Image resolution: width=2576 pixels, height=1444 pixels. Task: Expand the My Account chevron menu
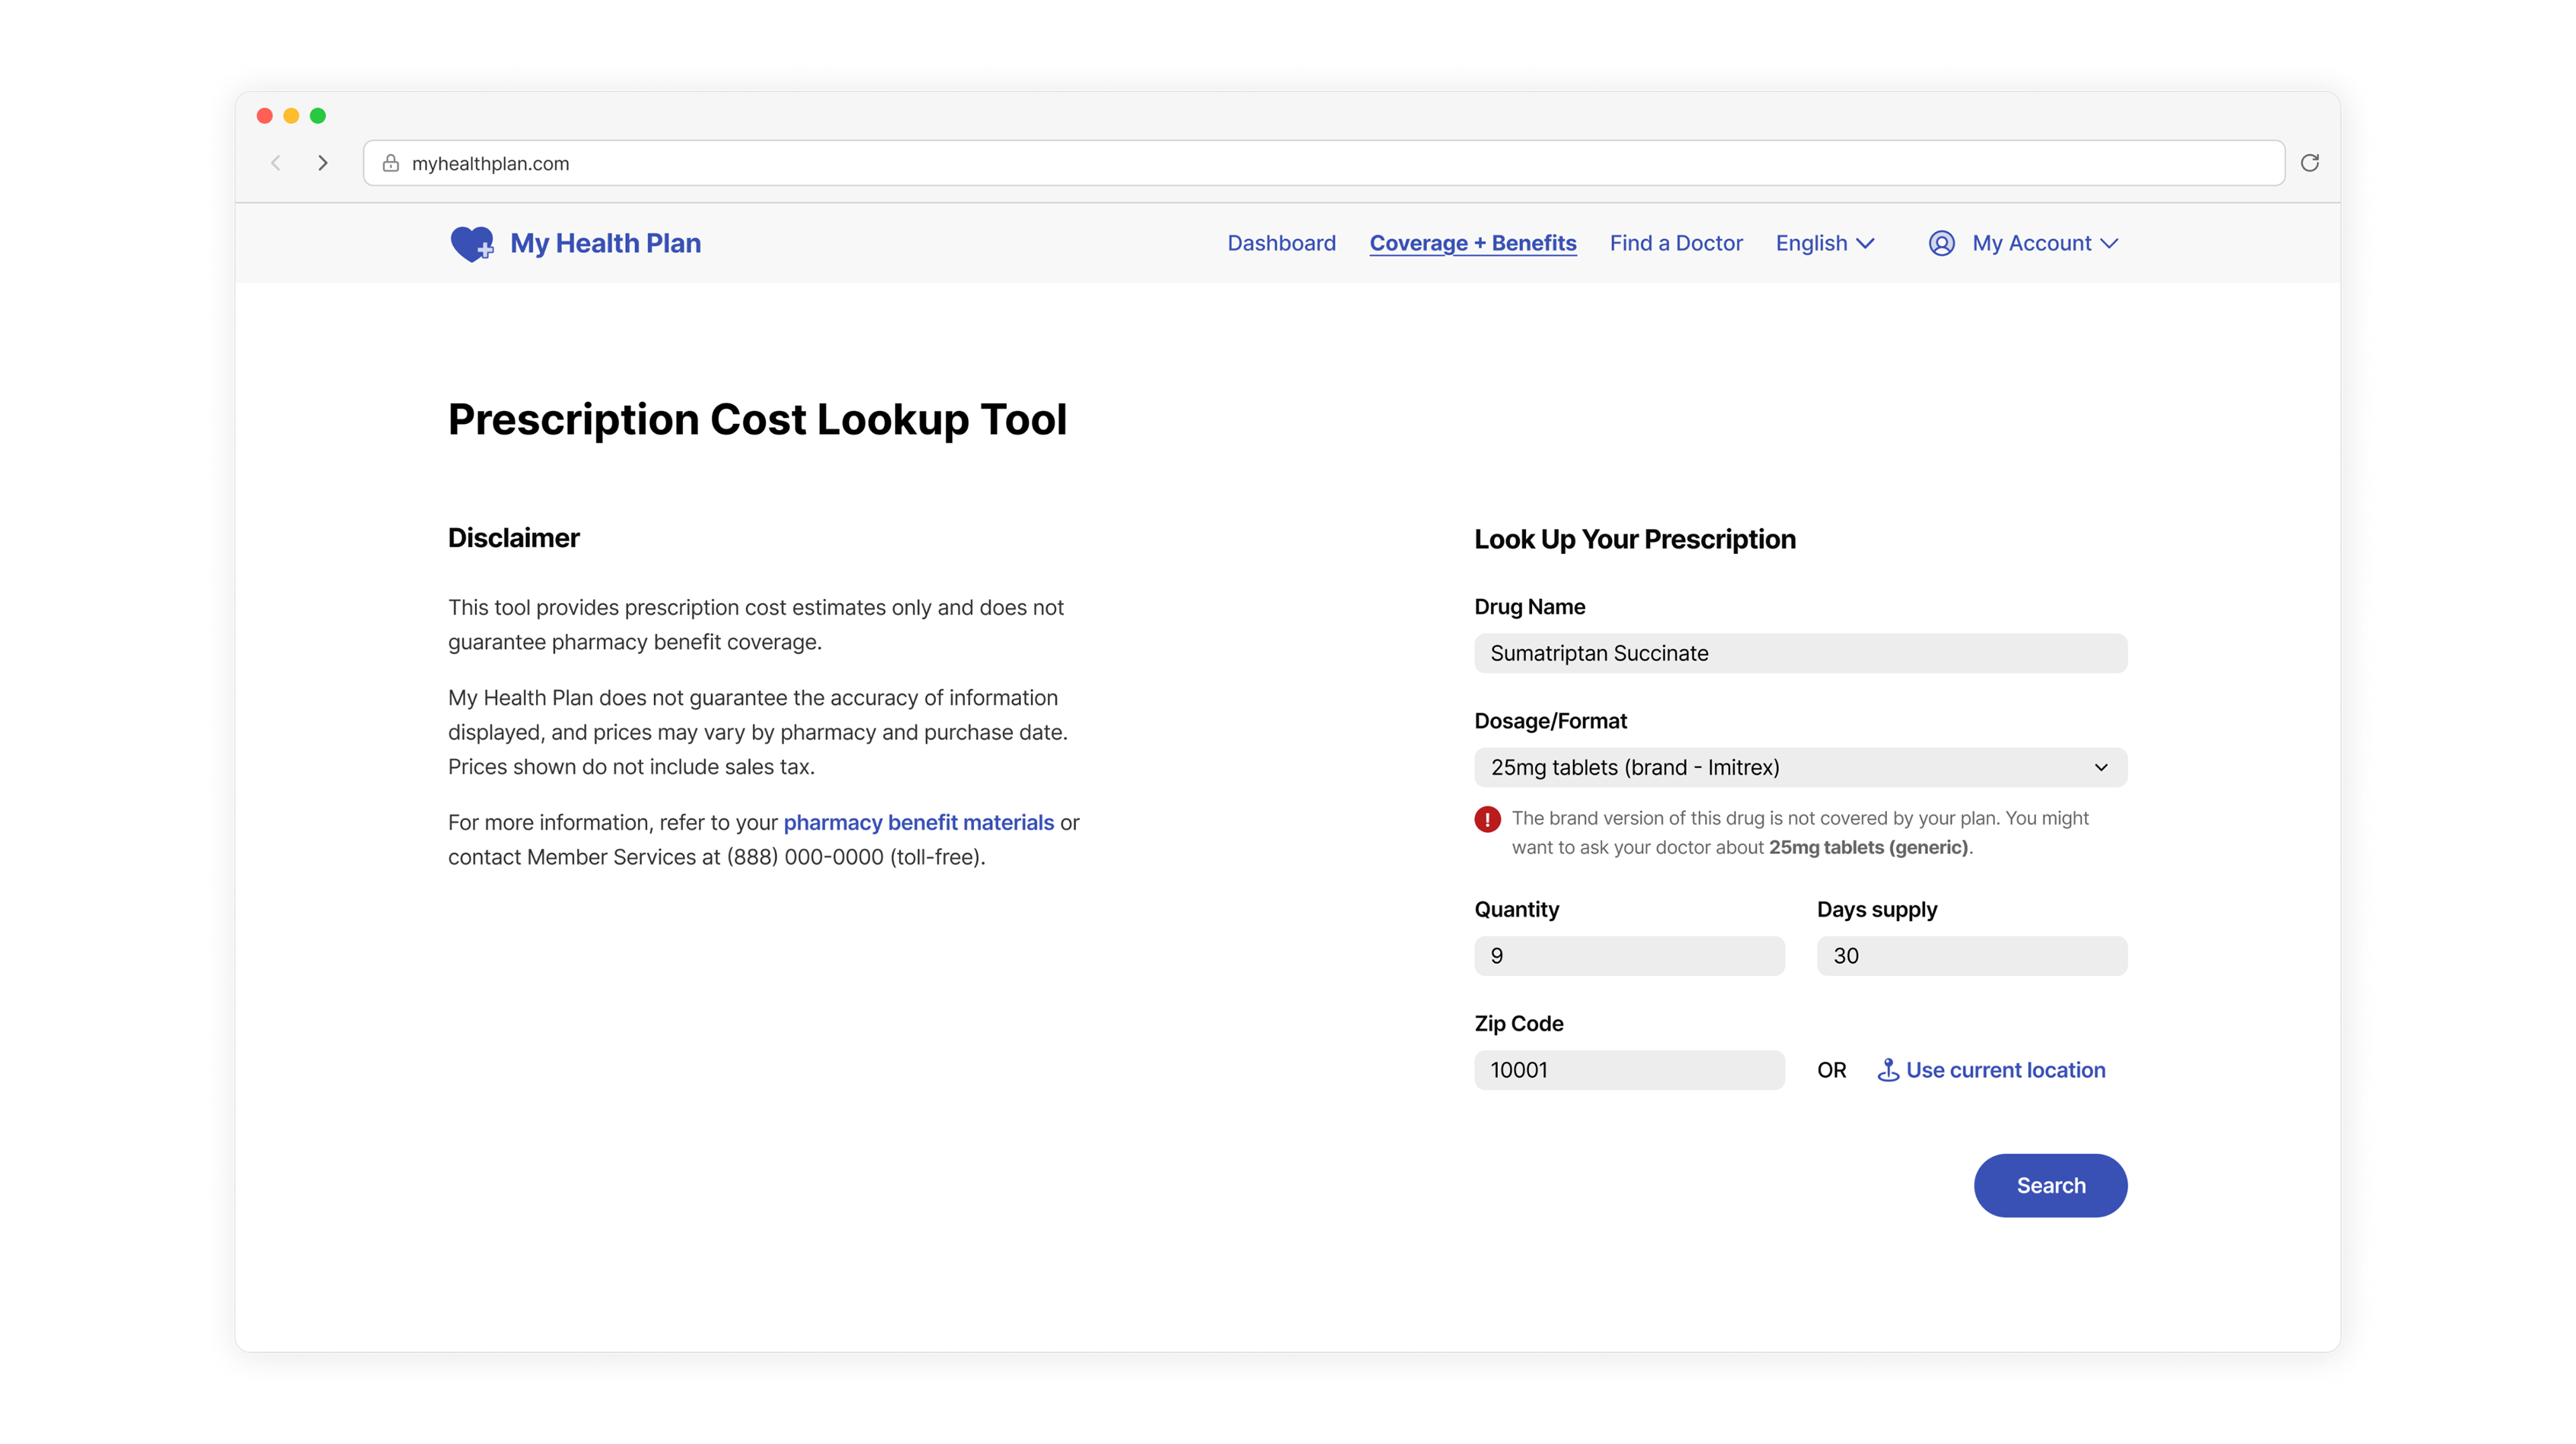(x=2109, y=243)
